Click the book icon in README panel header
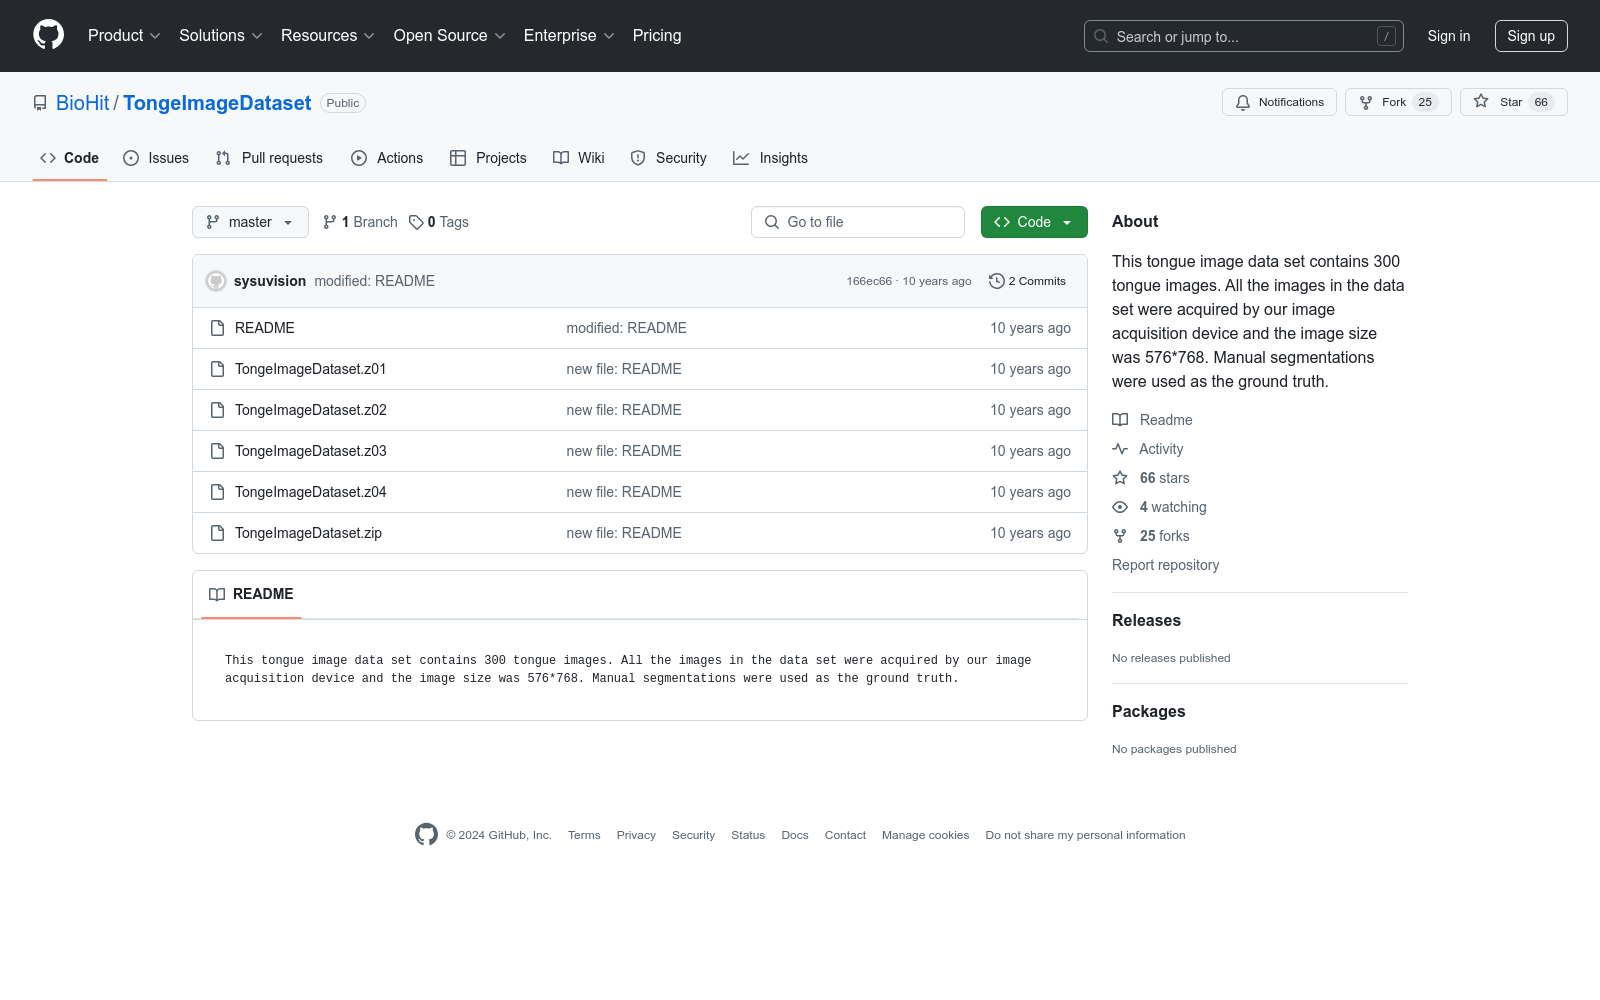1600x1000 pixels. (217, 594)
